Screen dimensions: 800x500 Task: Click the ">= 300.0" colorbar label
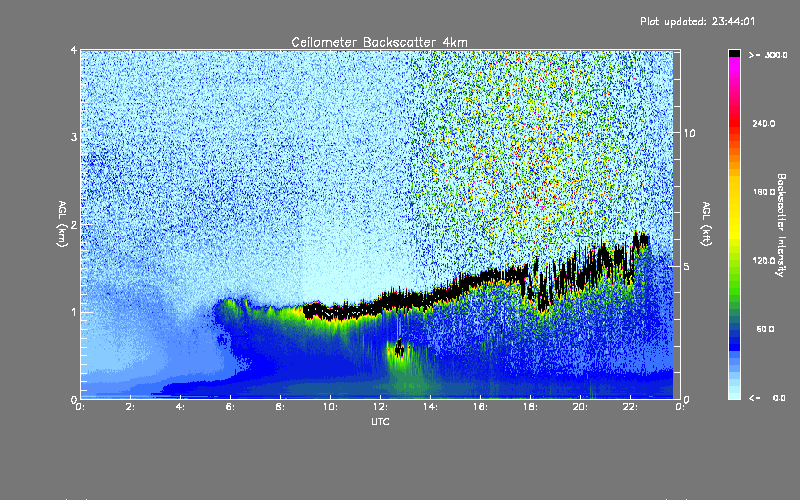(768, 55)
